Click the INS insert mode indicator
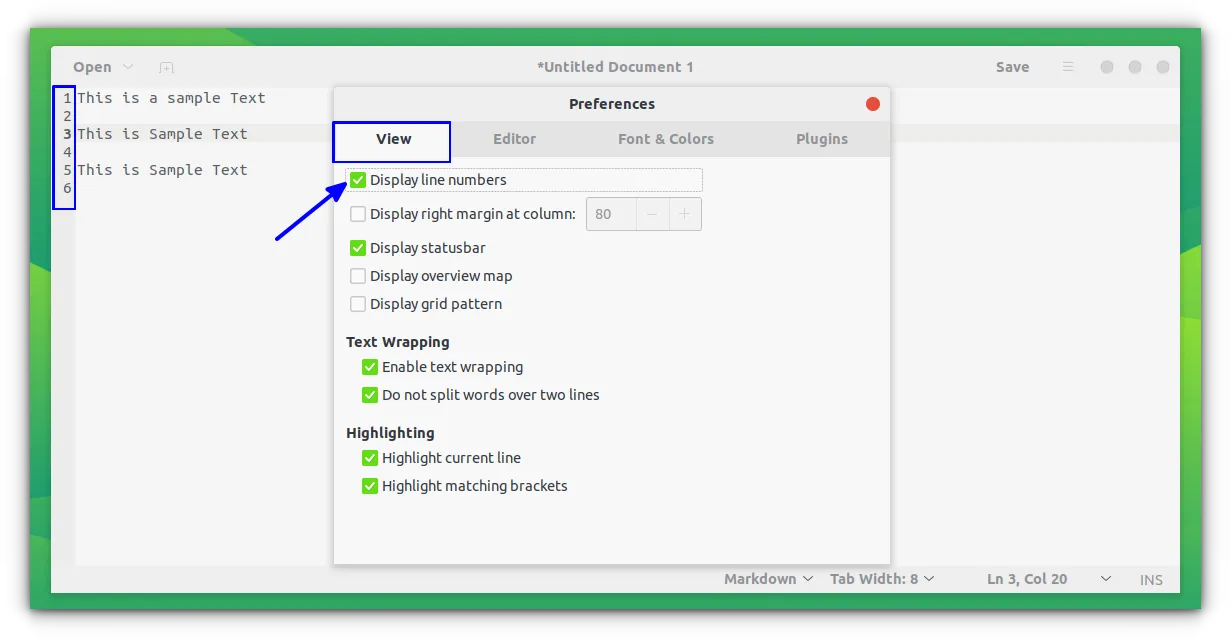 pos(1151,580)
